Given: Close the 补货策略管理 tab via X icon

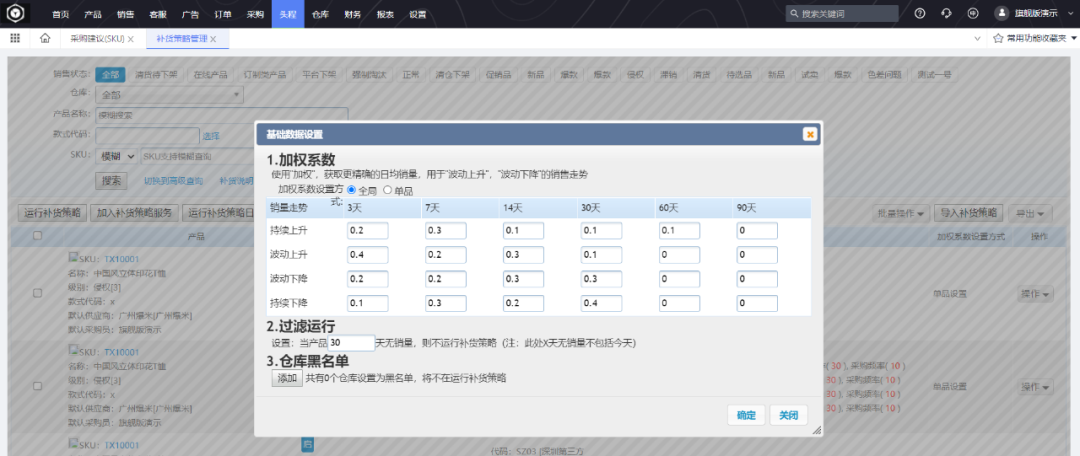Looking at the screenshot, I should pyautogui.click(x=213, y=39).
